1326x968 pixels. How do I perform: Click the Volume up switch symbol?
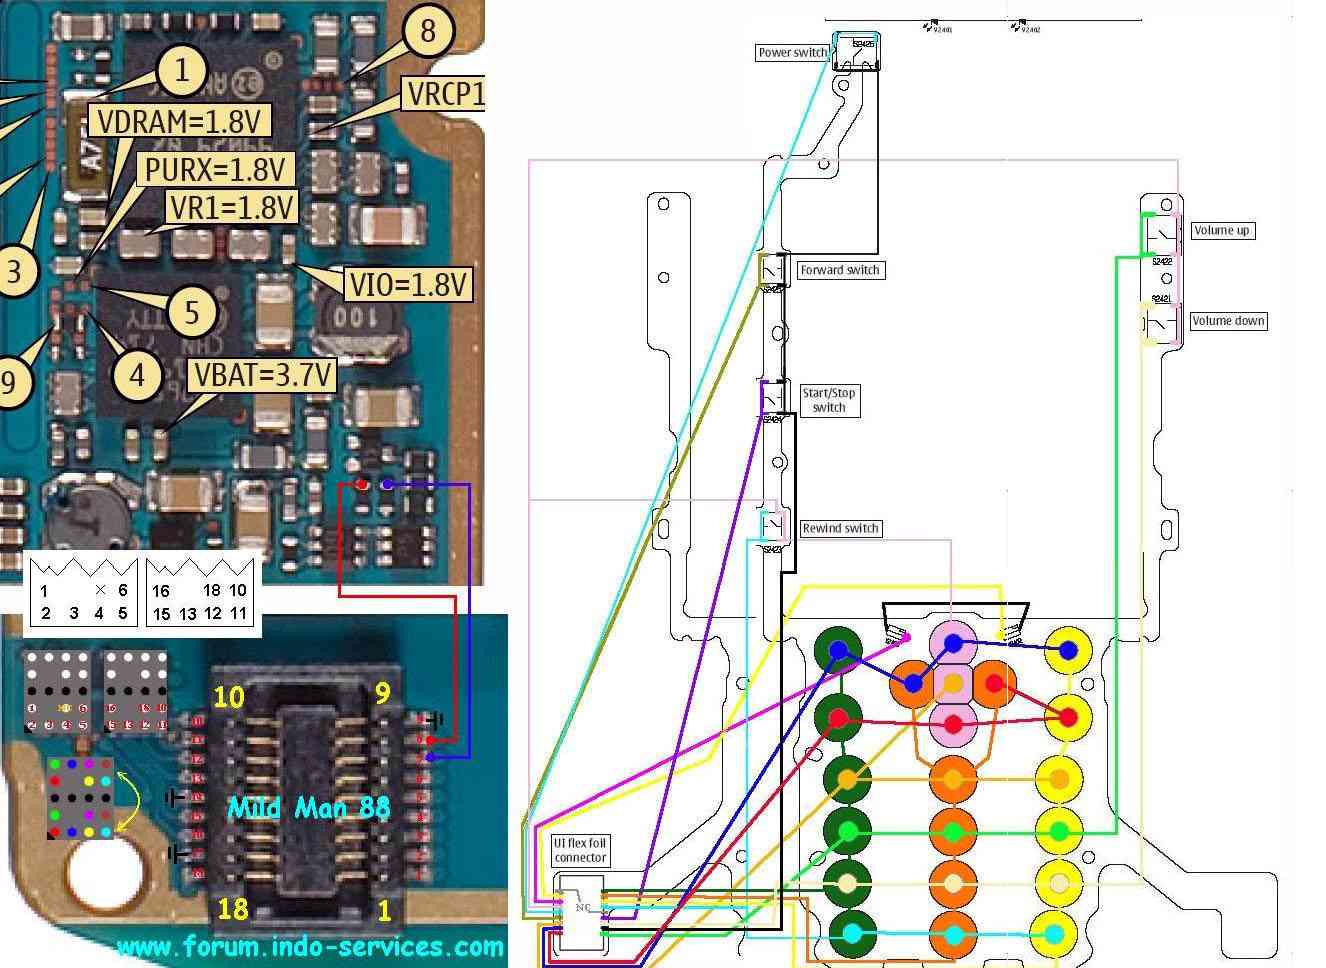[x=1161, y=234]
